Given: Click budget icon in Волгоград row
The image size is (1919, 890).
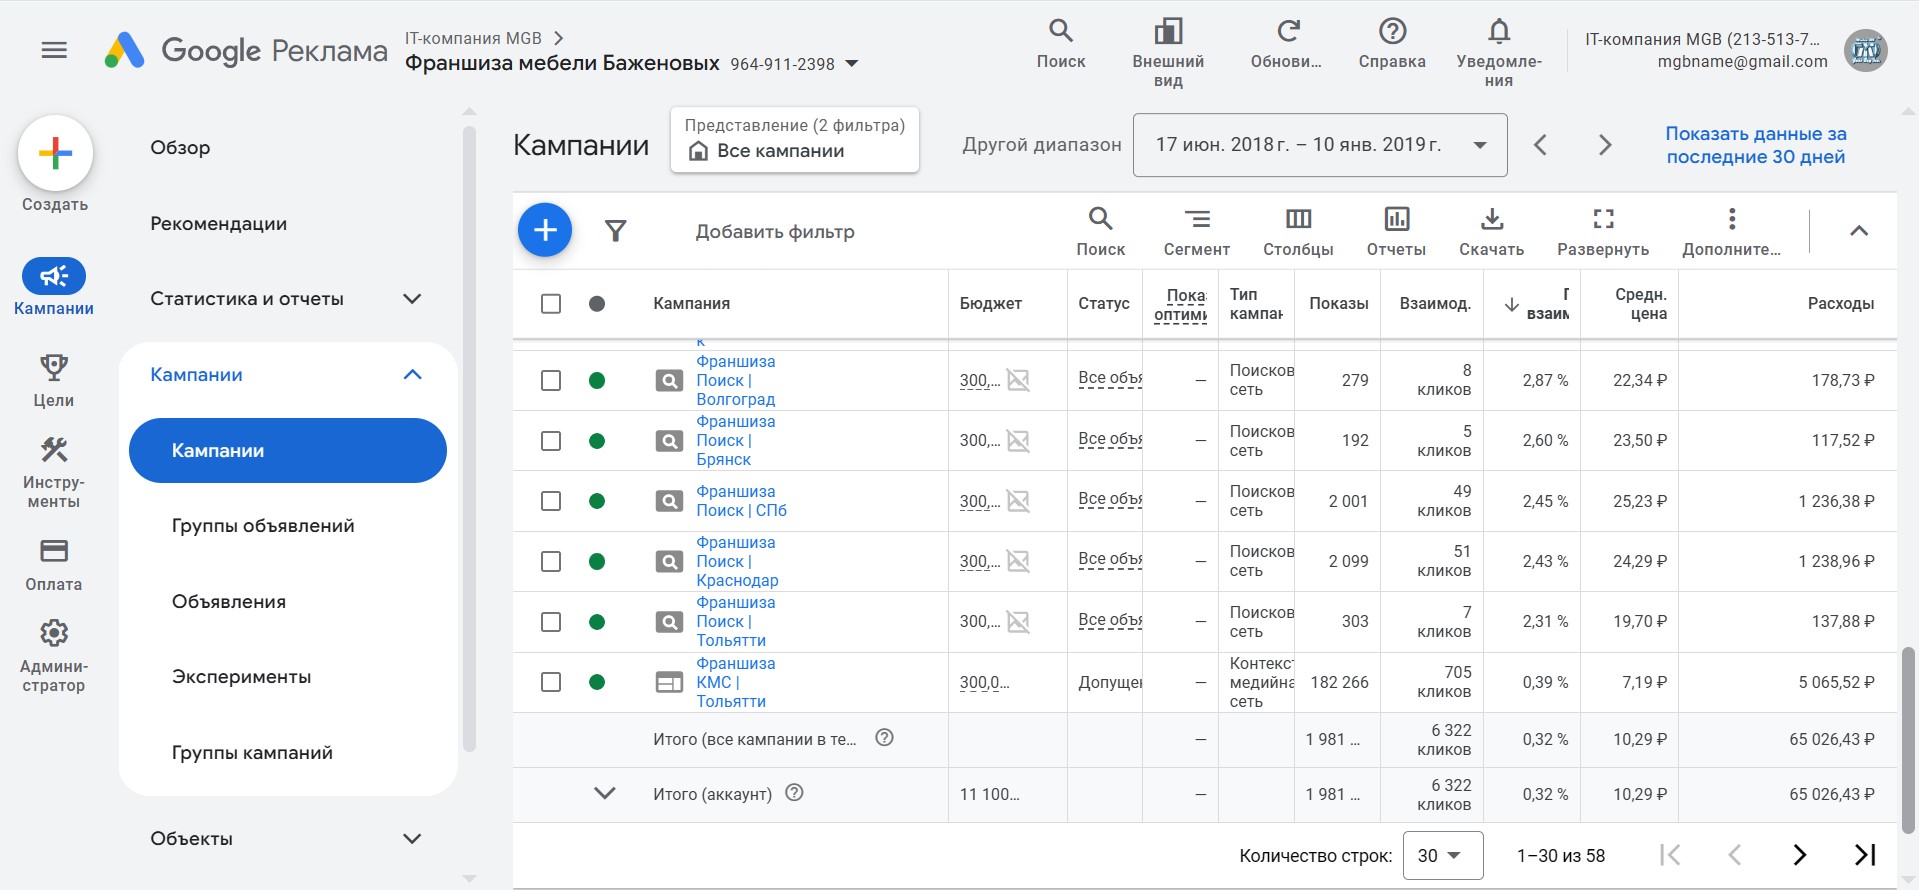Looking at the screenshot, I should (x=1018, y=380).
